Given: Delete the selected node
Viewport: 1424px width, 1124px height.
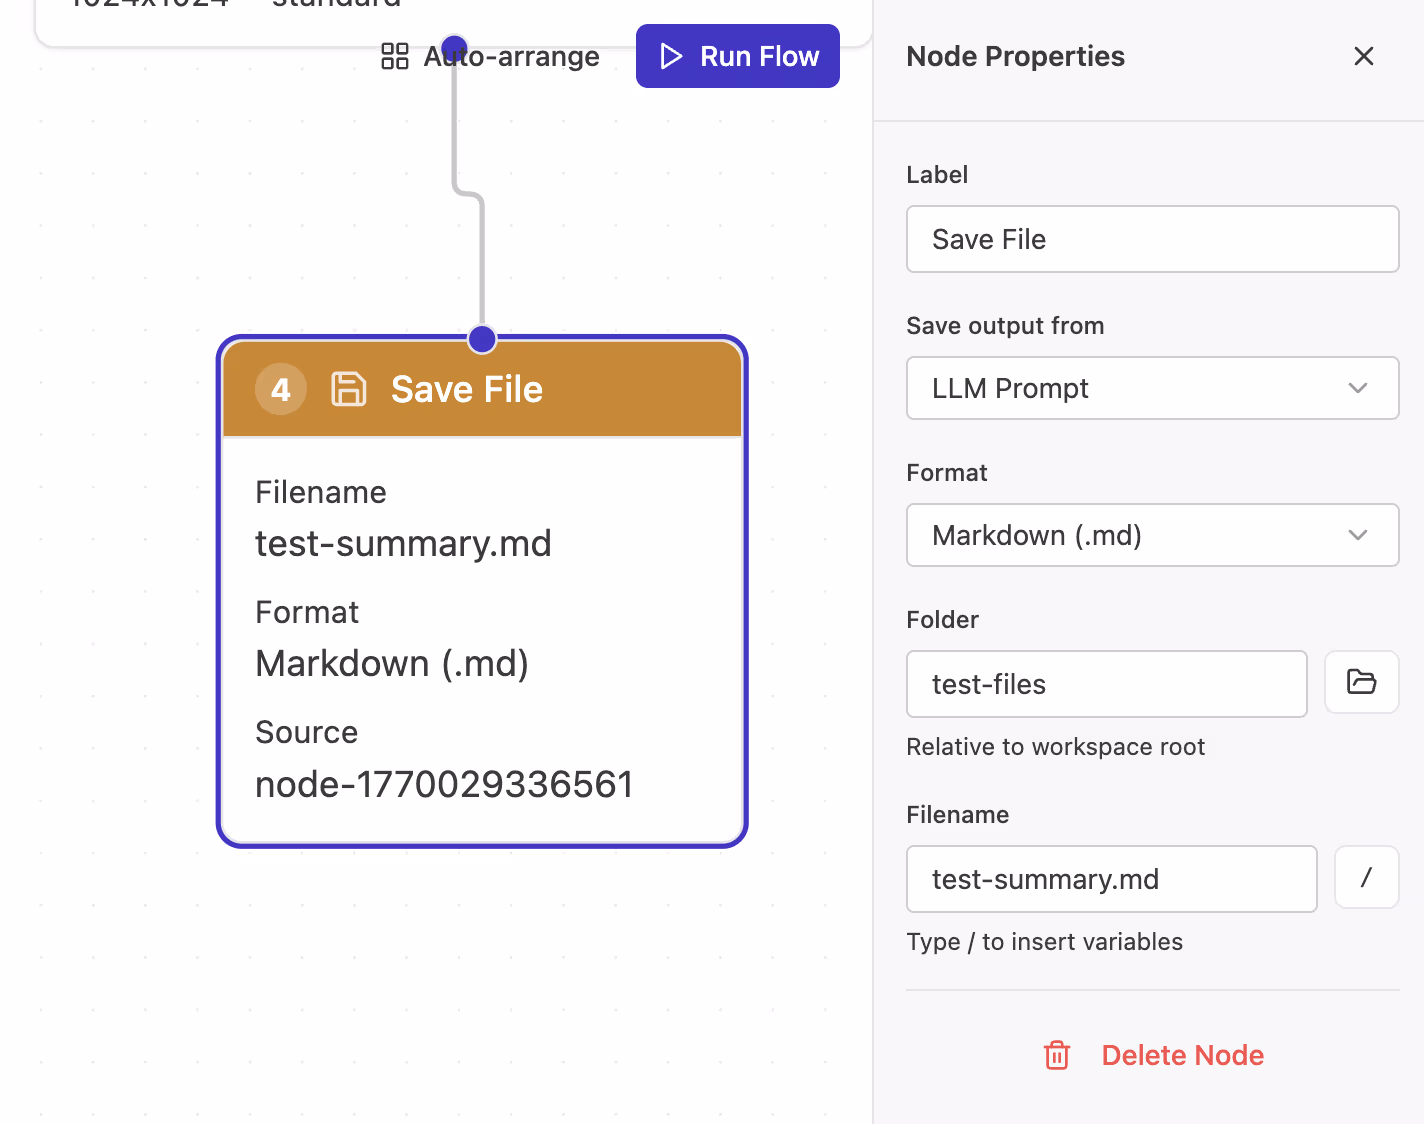Looking at the screenshot, I should tap(1182, 1055).
